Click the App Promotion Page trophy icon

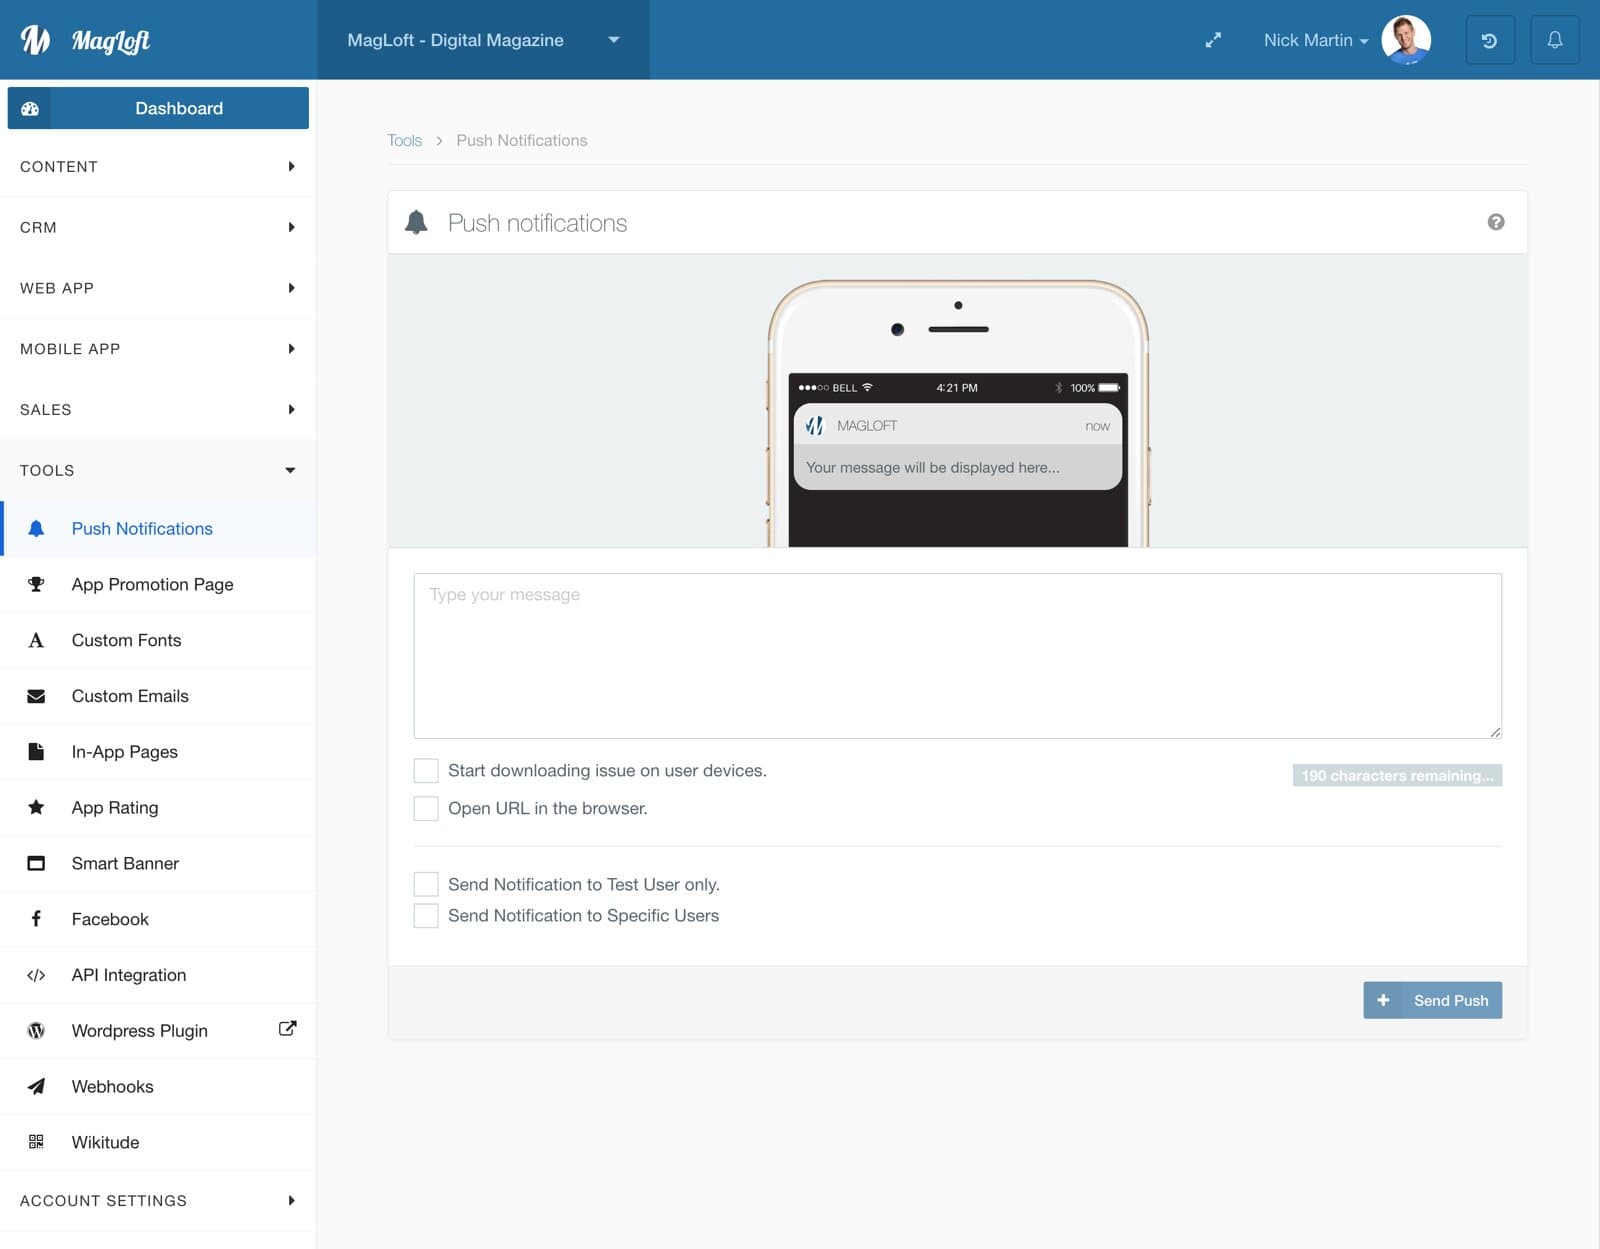coord(36,584)
